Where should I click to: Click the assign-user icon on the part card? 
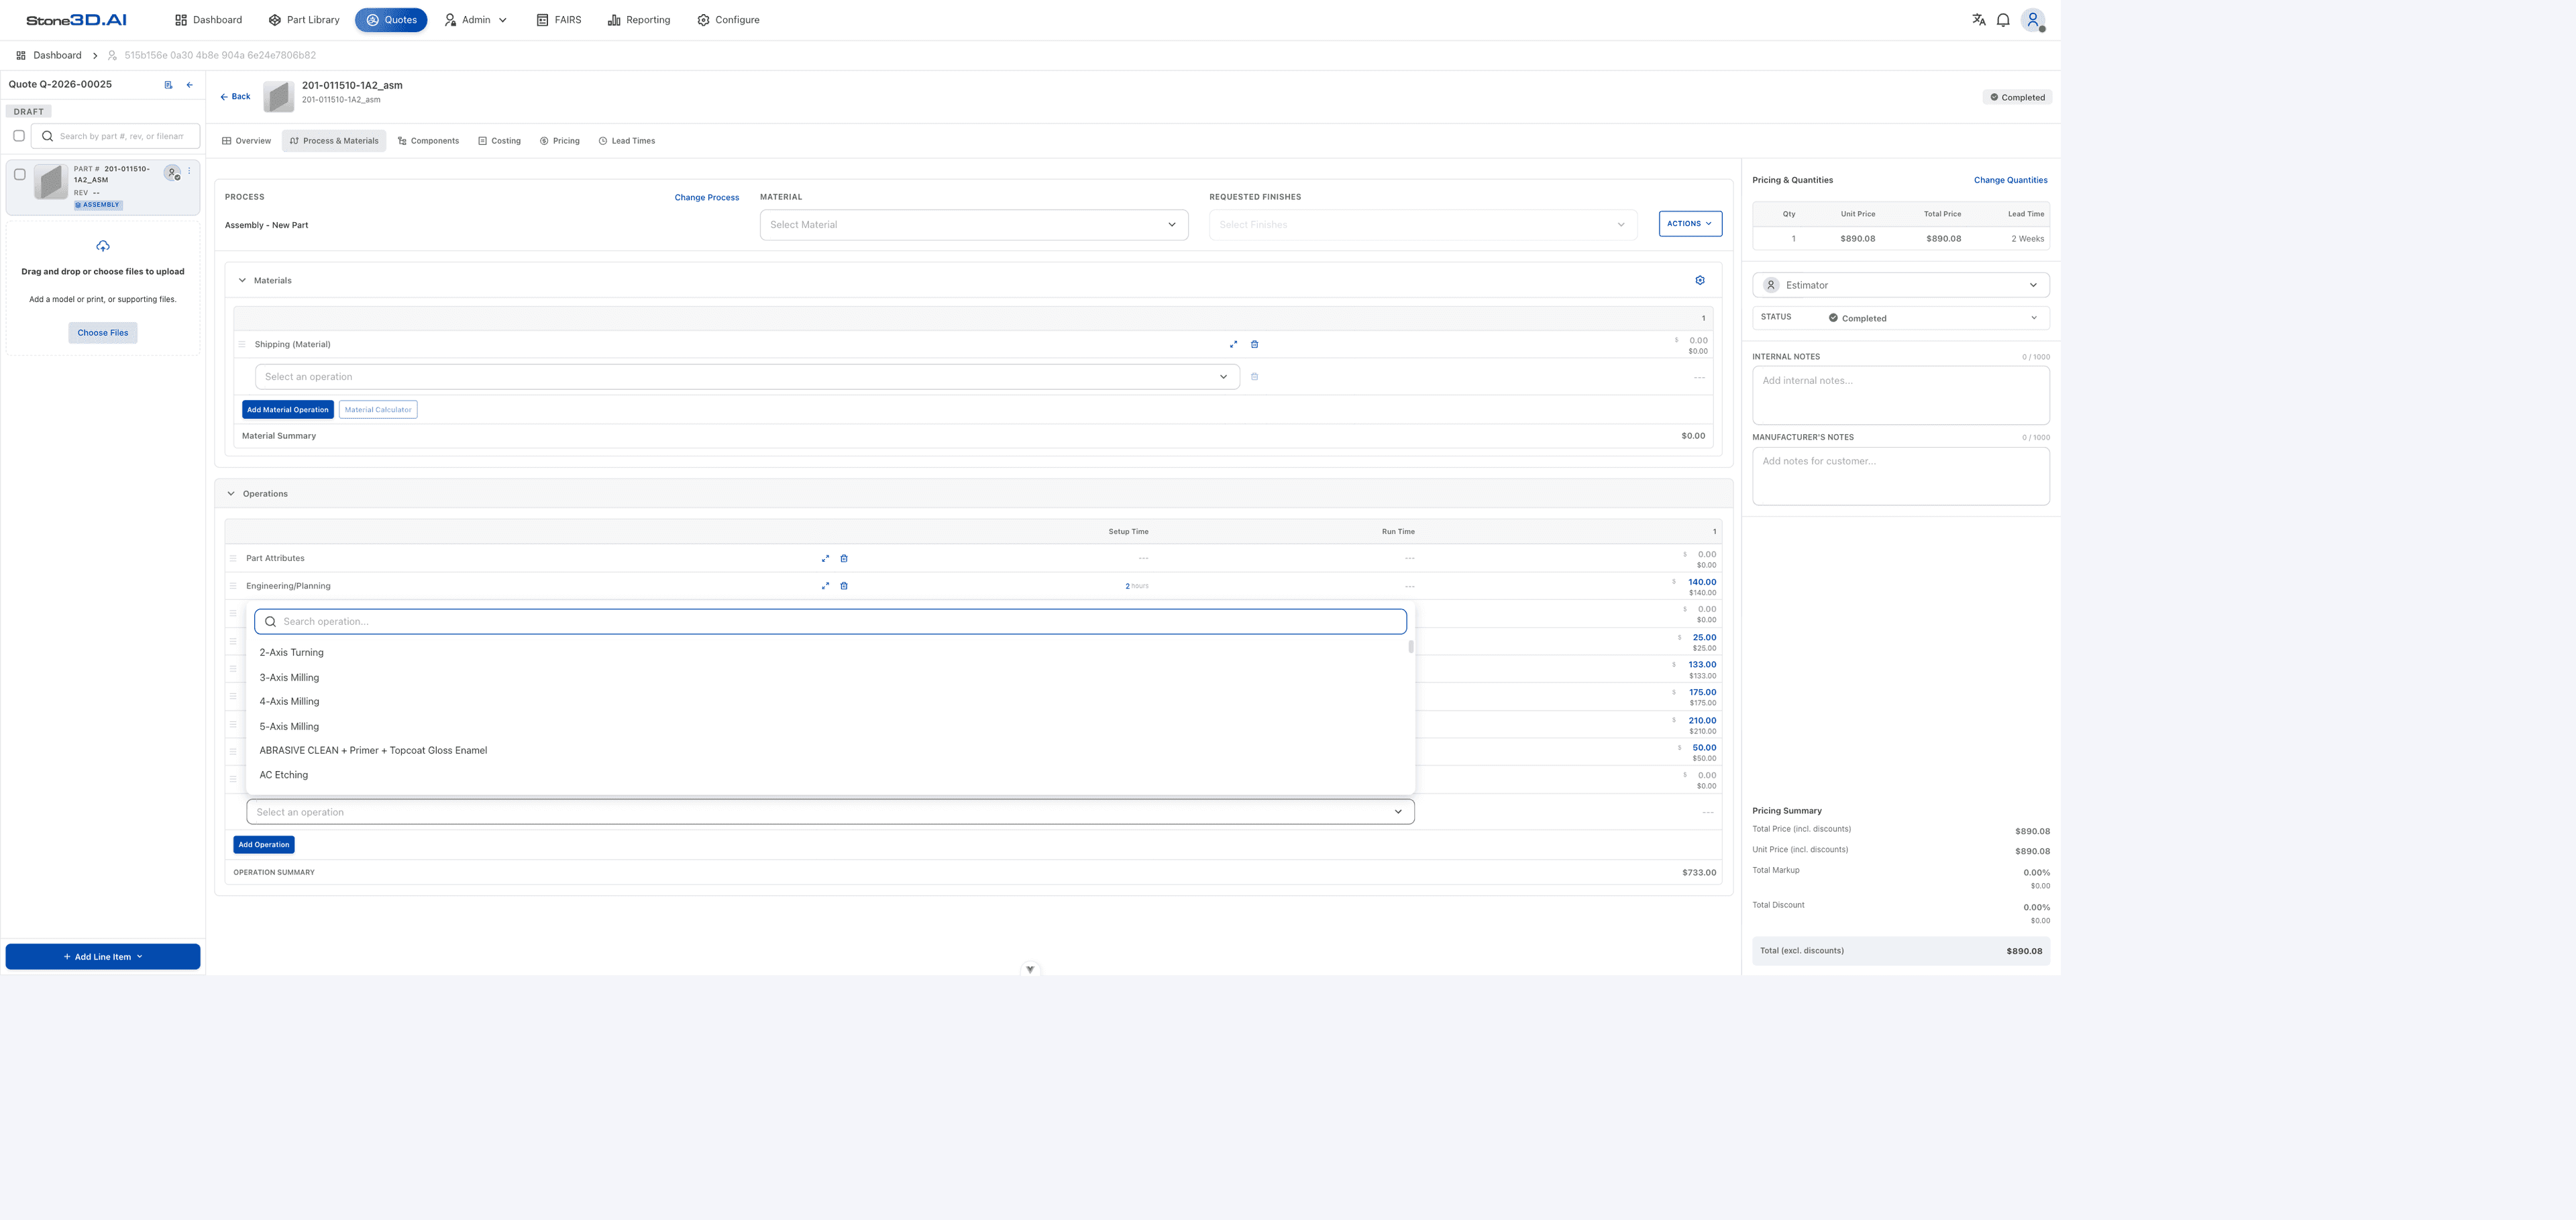point(173,173)
